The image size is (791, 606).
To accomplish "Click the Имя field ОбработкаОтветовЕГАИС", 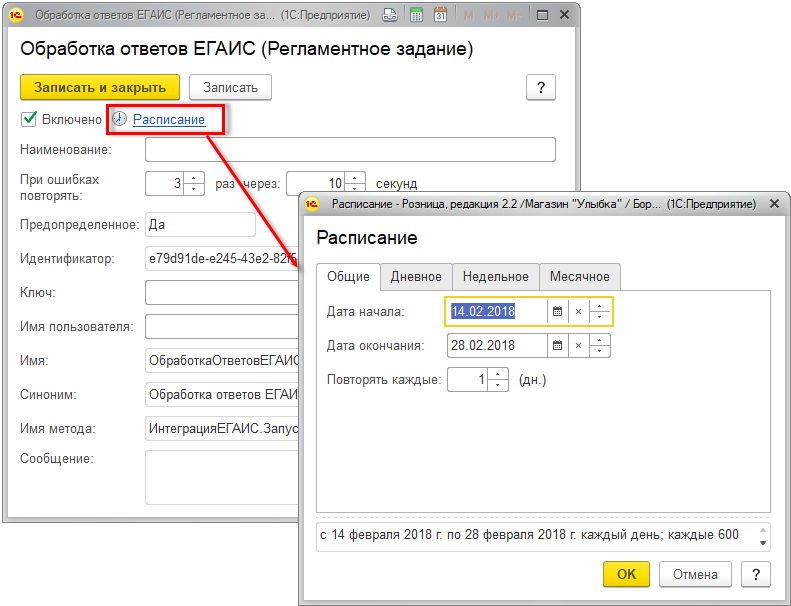I will [x=222, y=361].
